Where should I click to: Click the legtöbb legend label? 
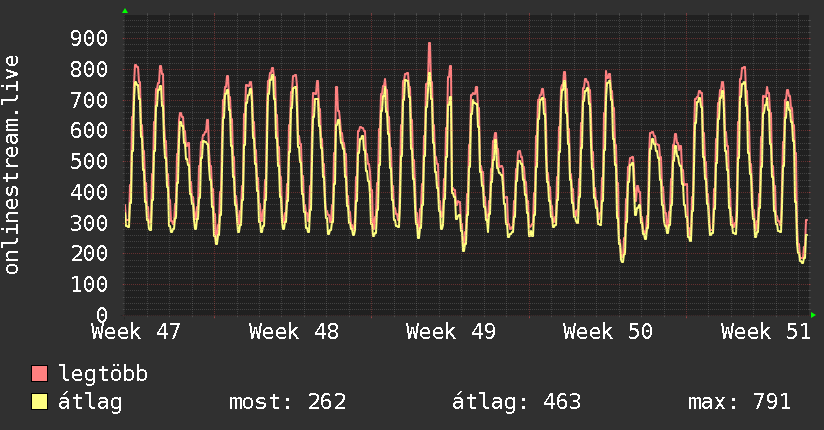[x=103, y=373]
